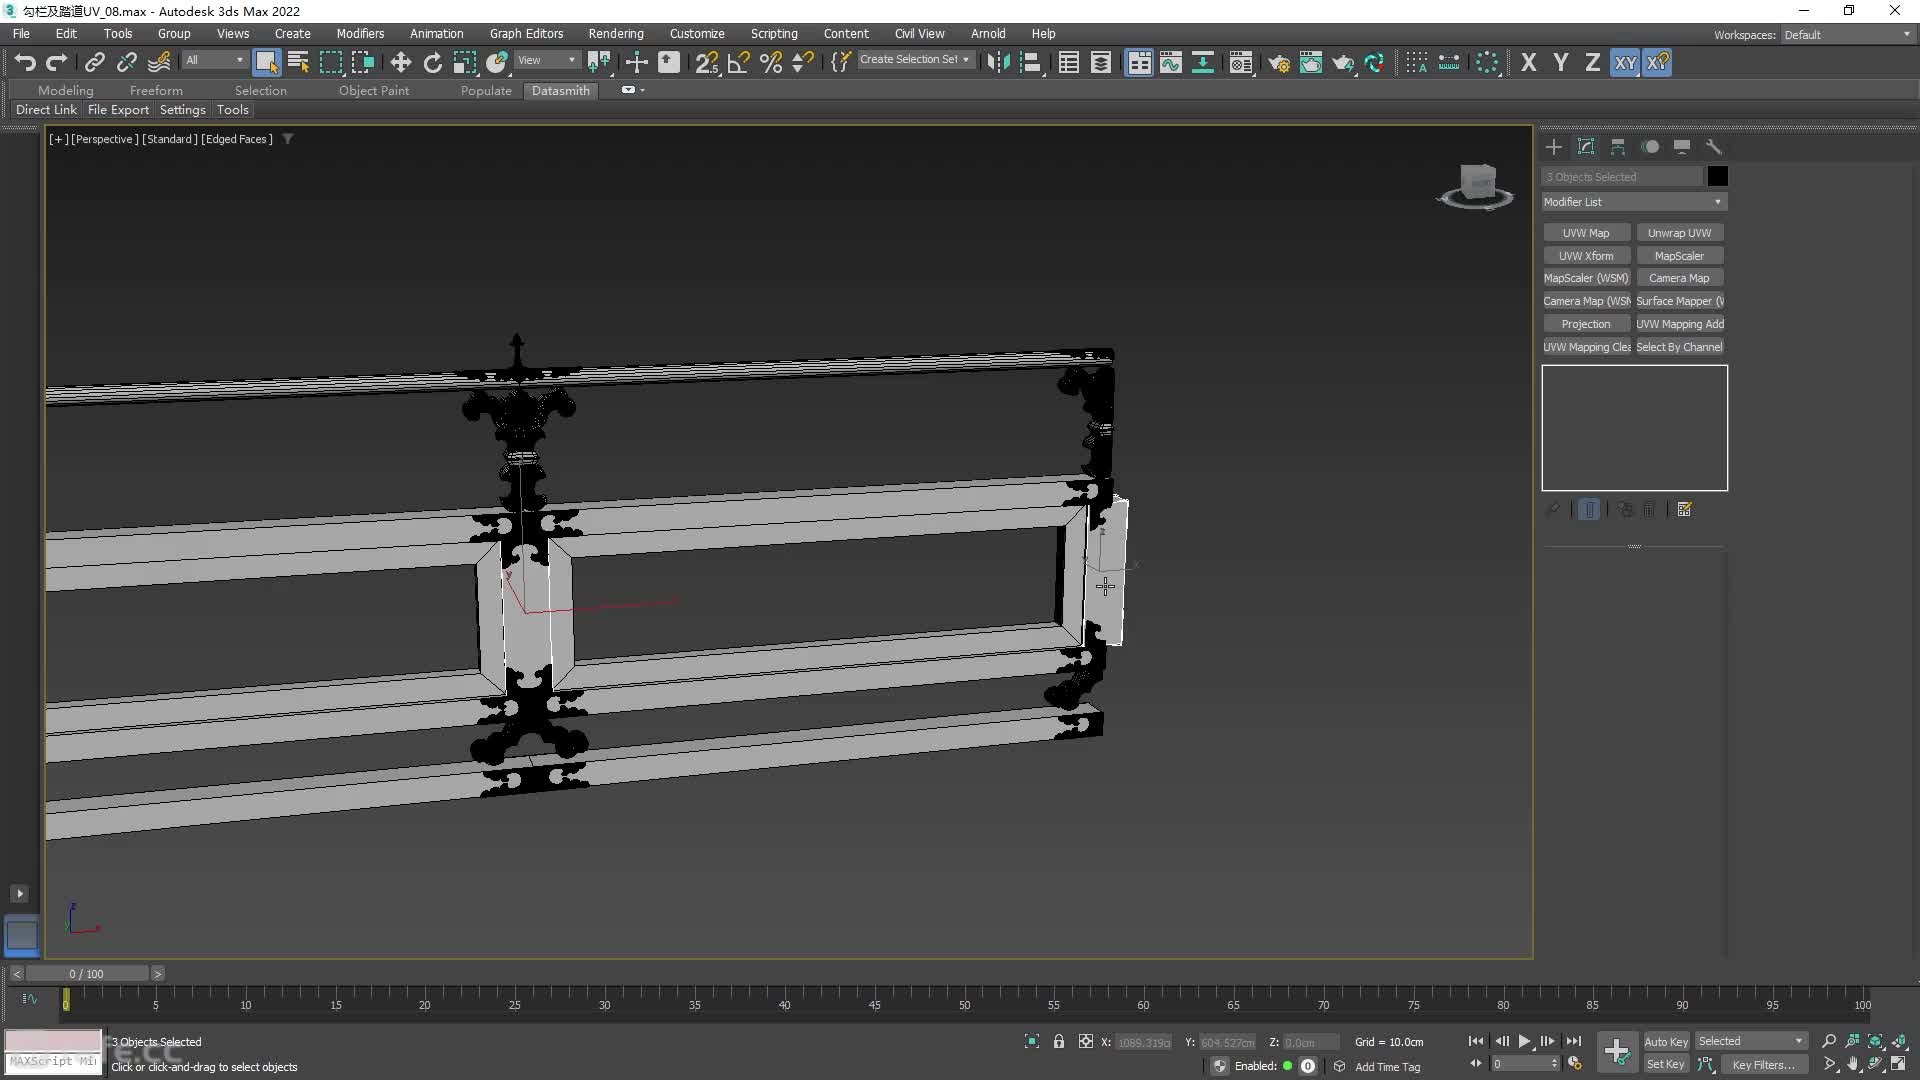The image size is (1920, 1080).
Task: Click the Redo arrow icon
Action: point(57,62)
